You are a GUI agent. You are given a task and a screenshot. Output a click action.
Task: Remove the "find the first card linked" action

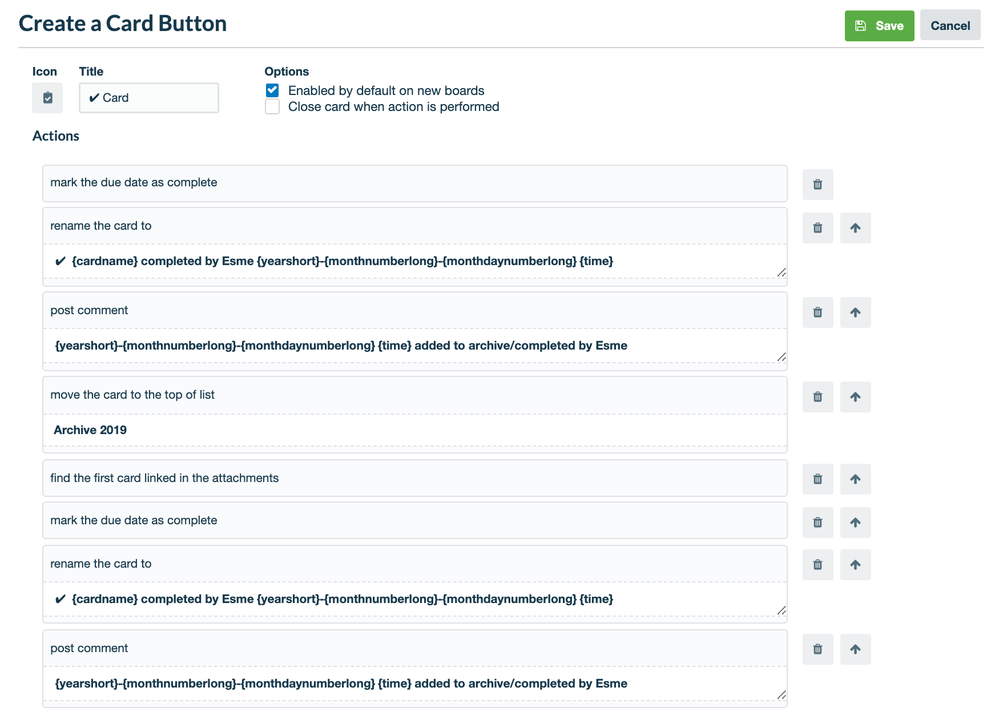pos(817,478)
